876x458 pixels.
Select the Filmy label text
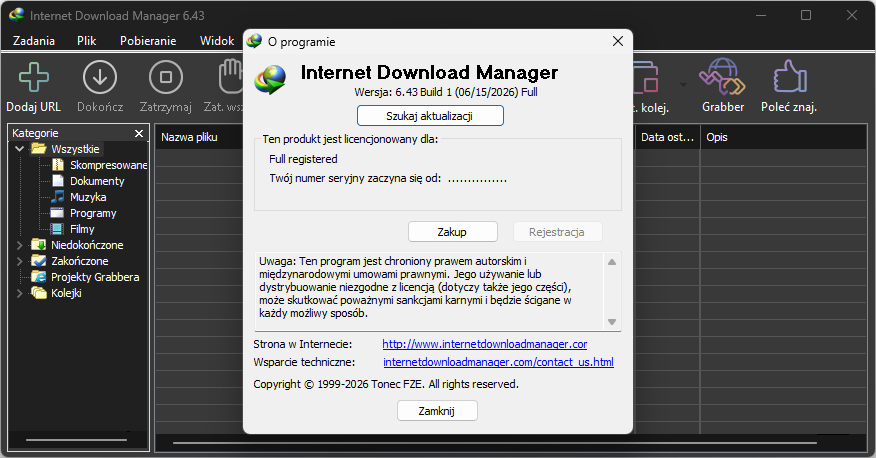pyautogui.click(x=82, y=229)
